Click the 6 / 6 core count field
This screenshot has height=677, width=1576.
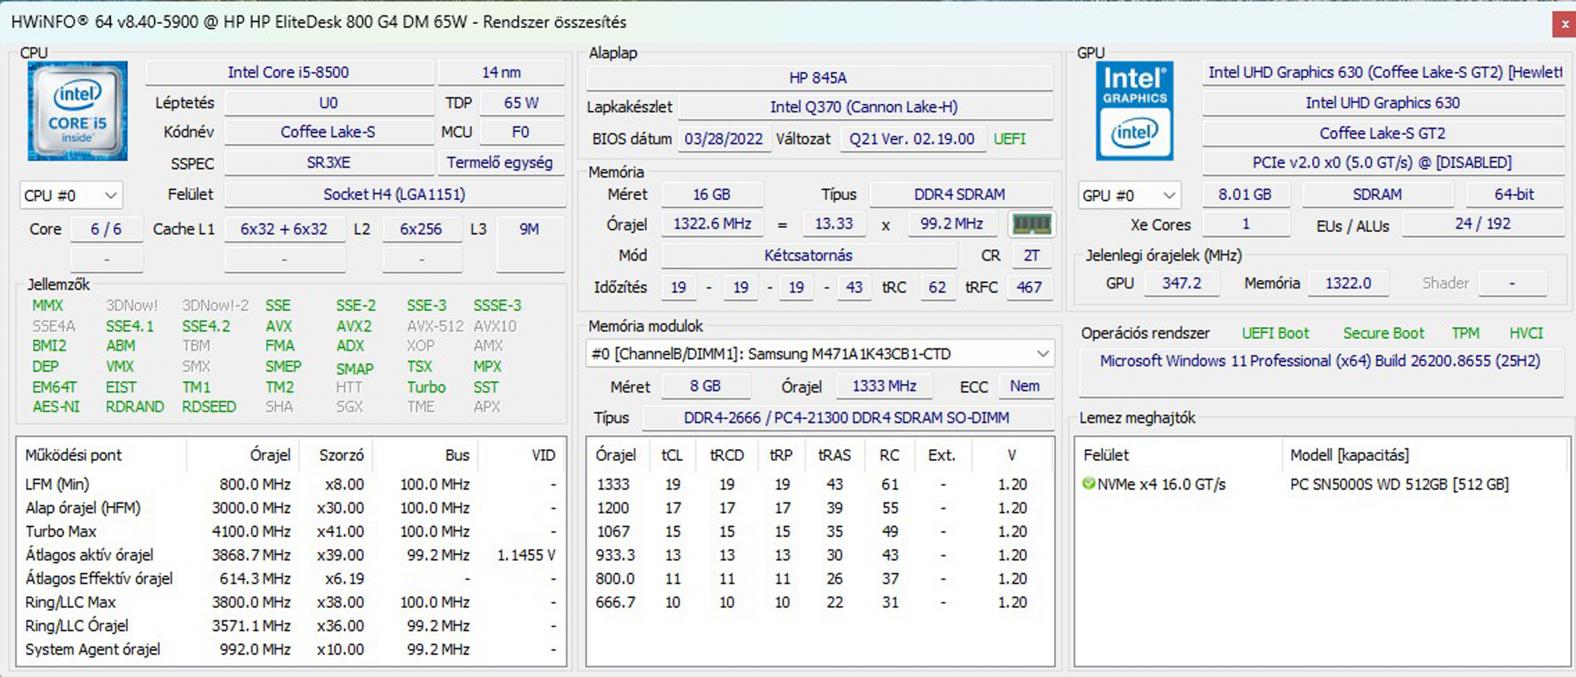pos(106,229)
